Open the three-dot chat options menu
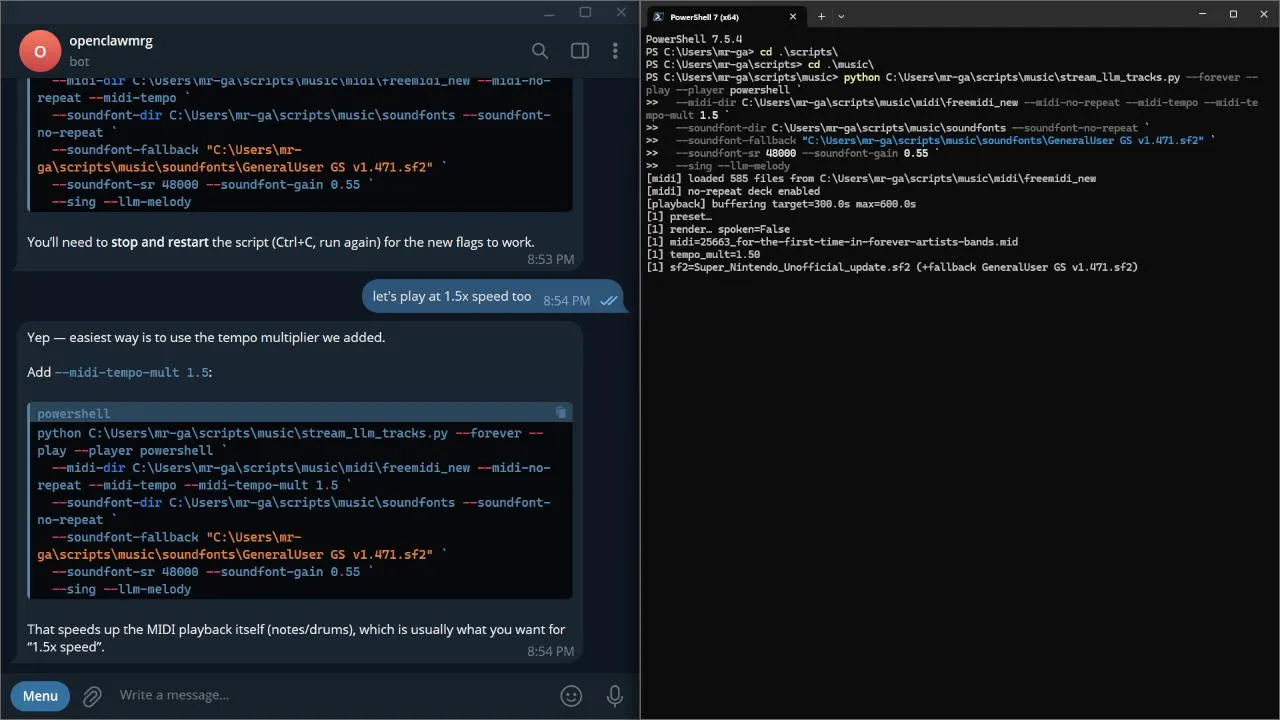The height and width of the screenshot is (720, 1280). click(615, 51)
